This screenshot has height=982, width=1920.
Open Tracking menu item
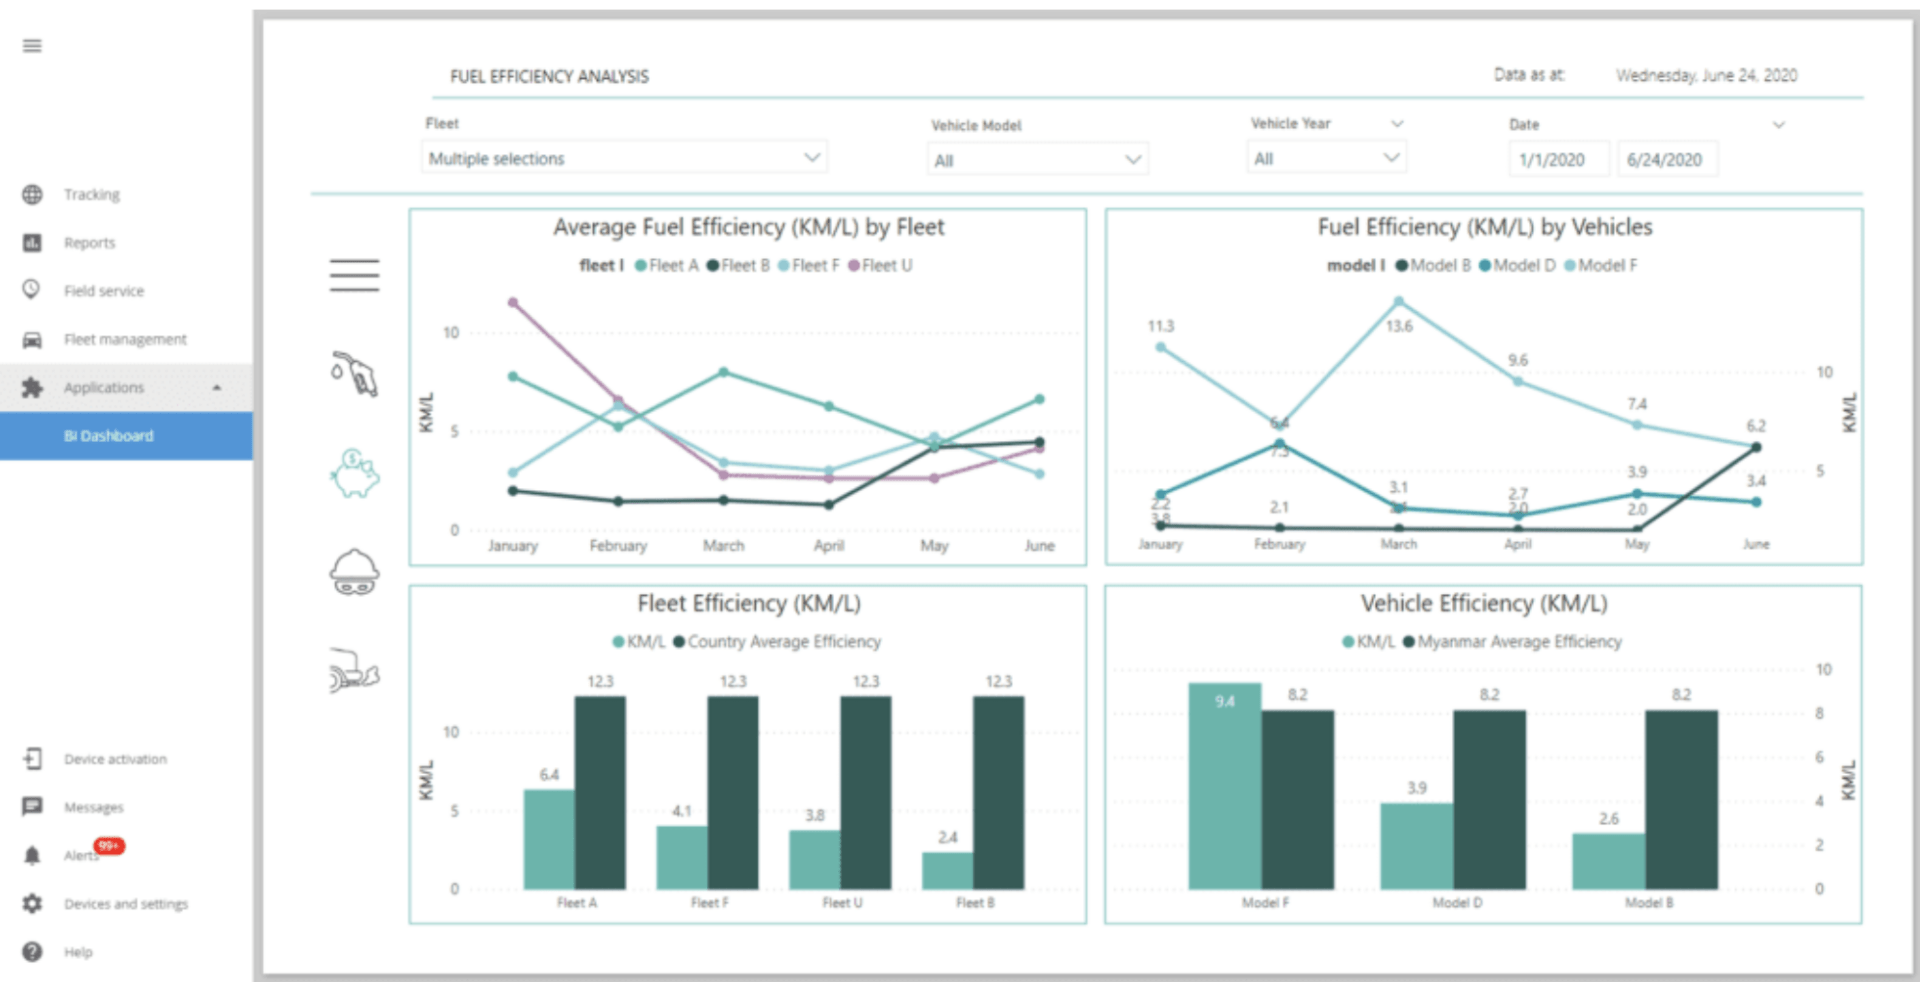coord(92,194)
